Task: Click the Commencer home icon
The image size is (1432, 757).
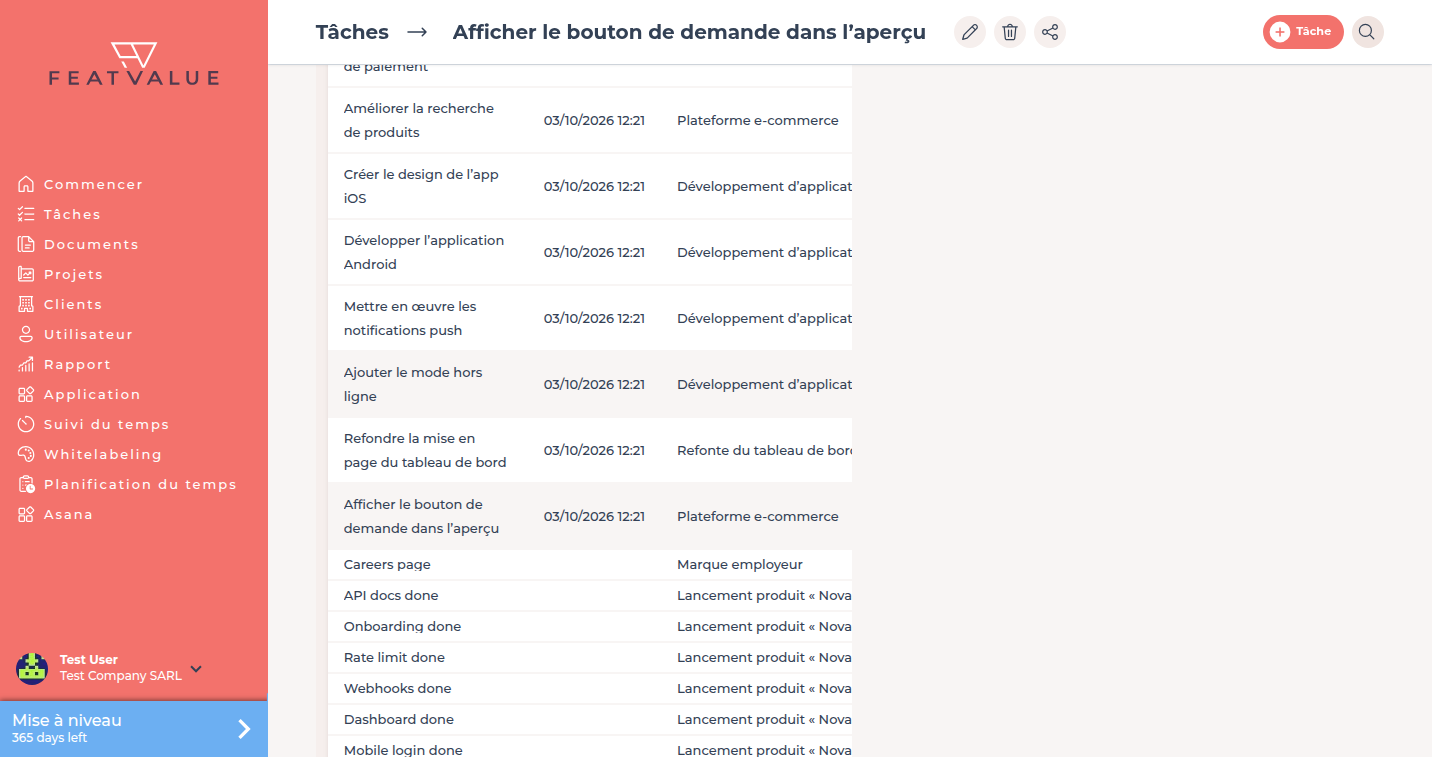Action: [x=26, y=184]
